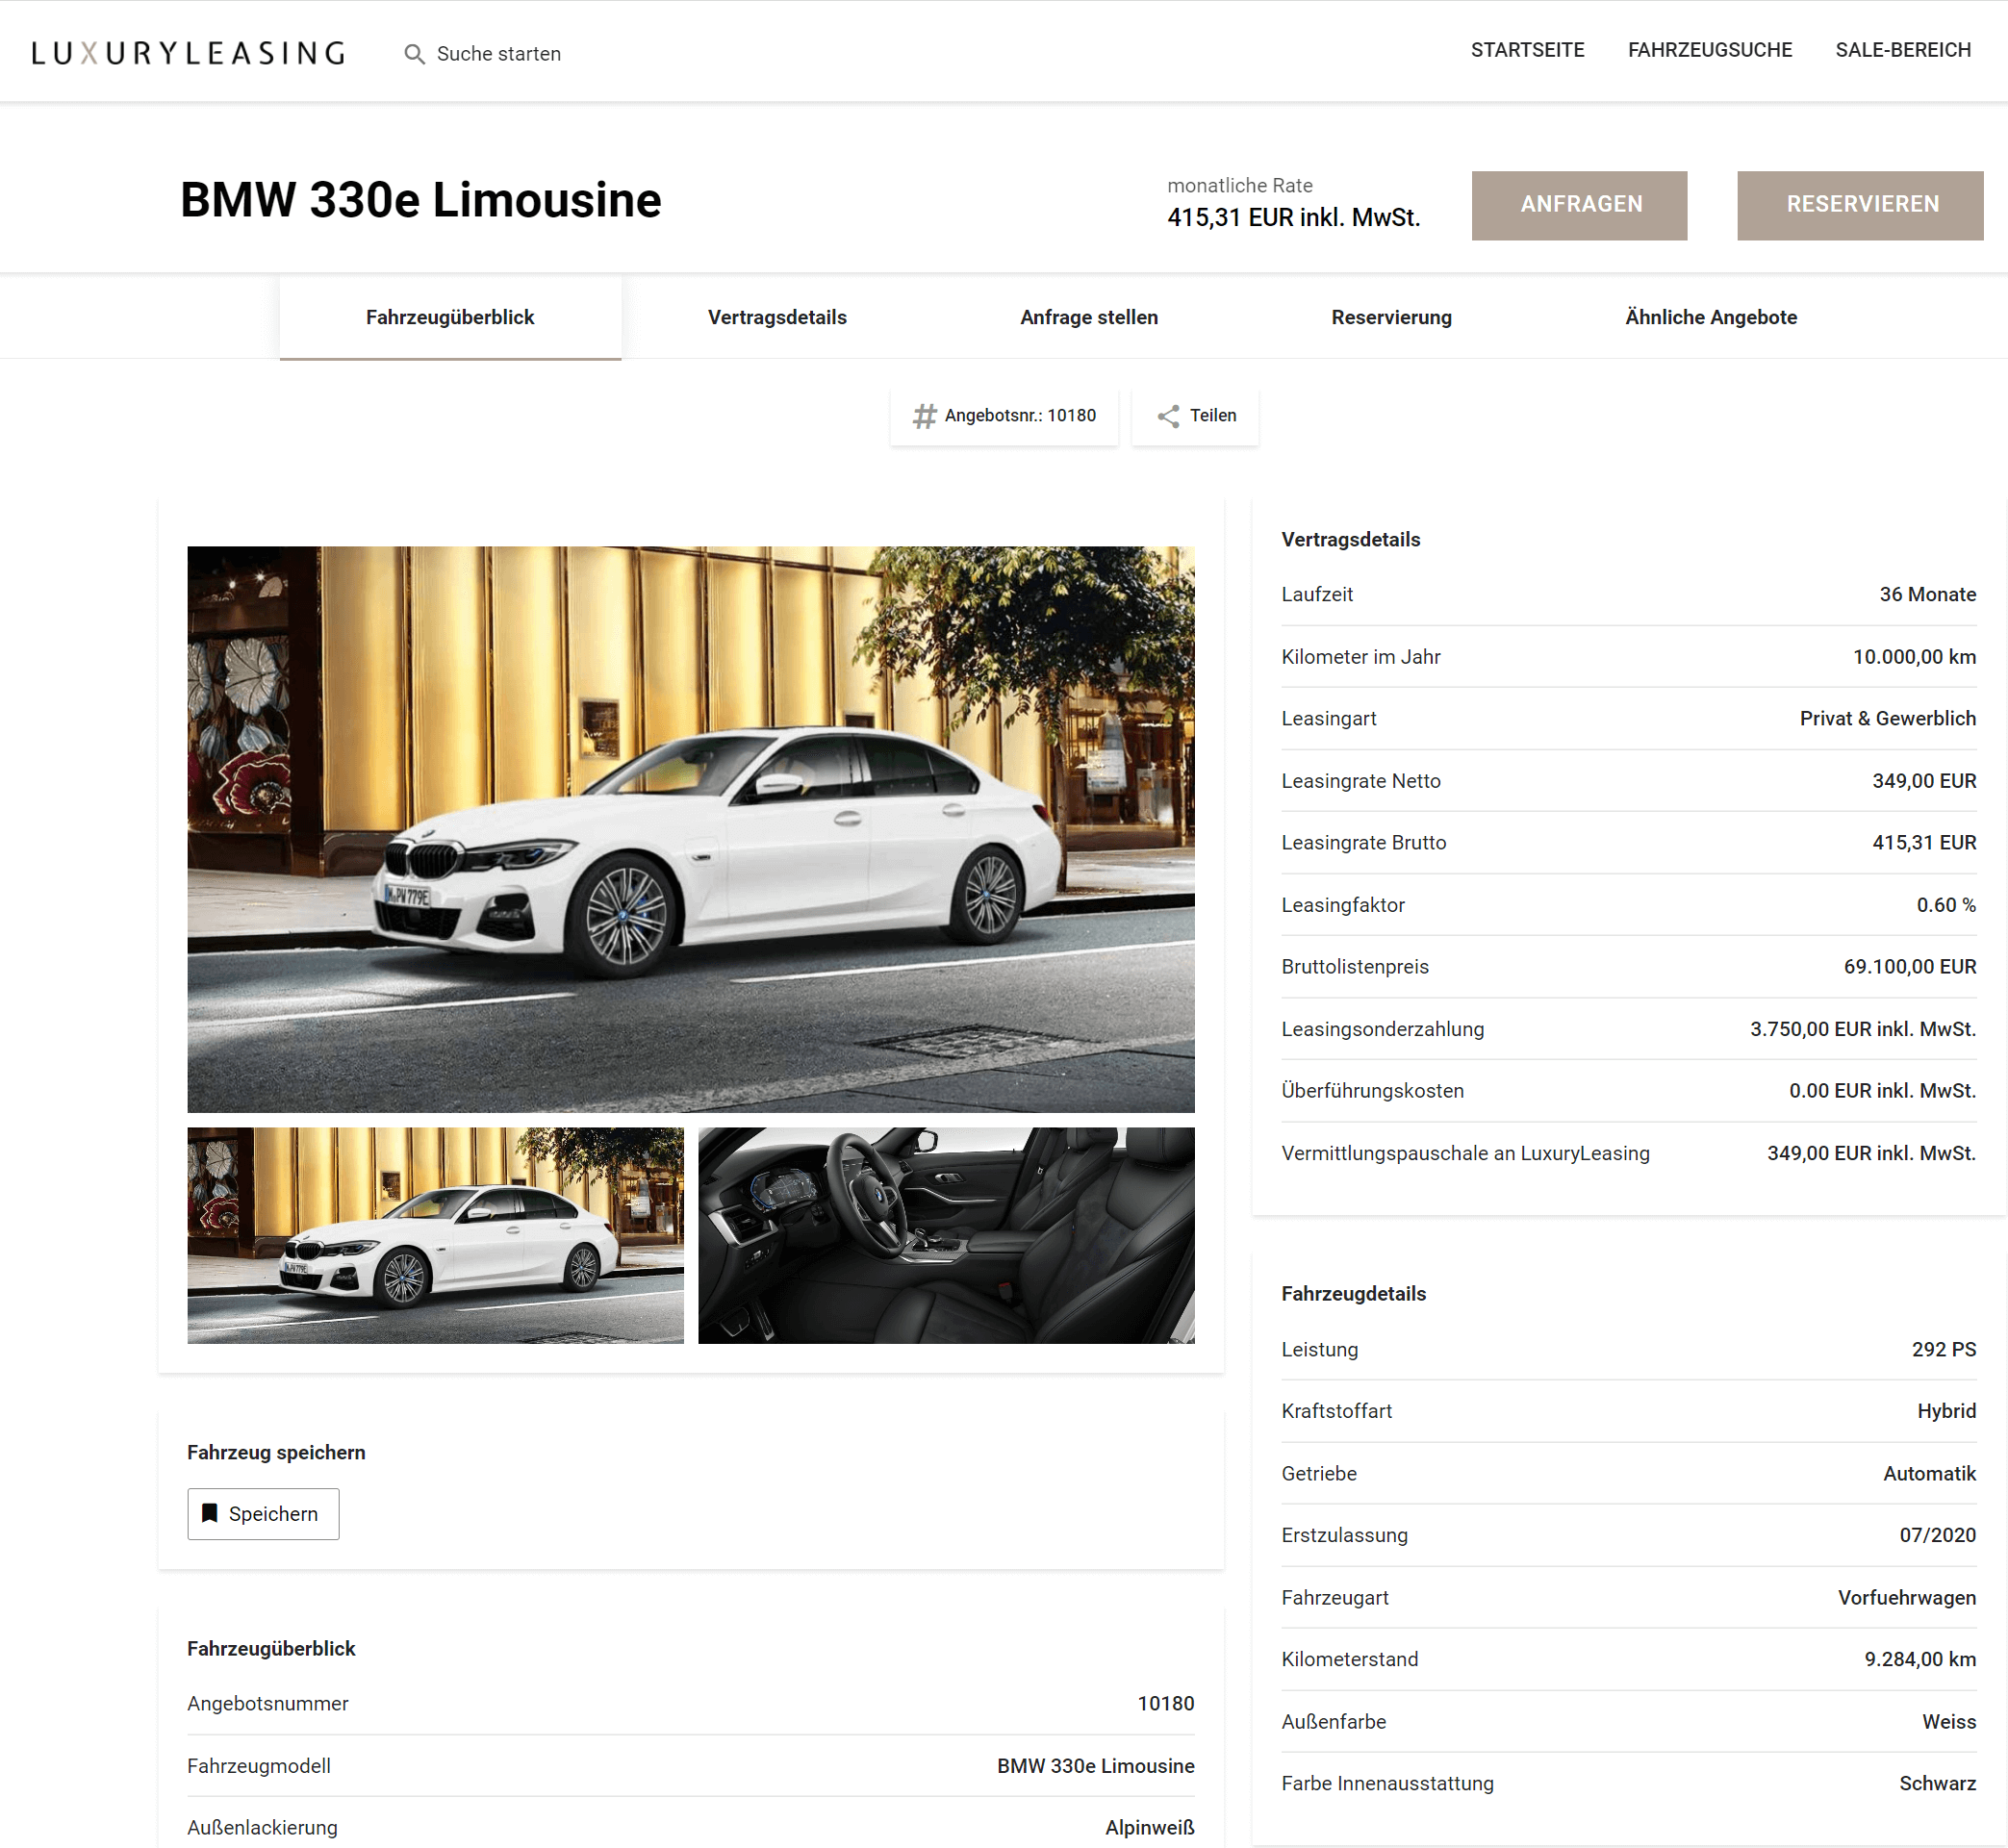The image size is (2008, 1848).
Task: Open FAHRZEUGSUCHE in the top navigation
Action: 1709,50
